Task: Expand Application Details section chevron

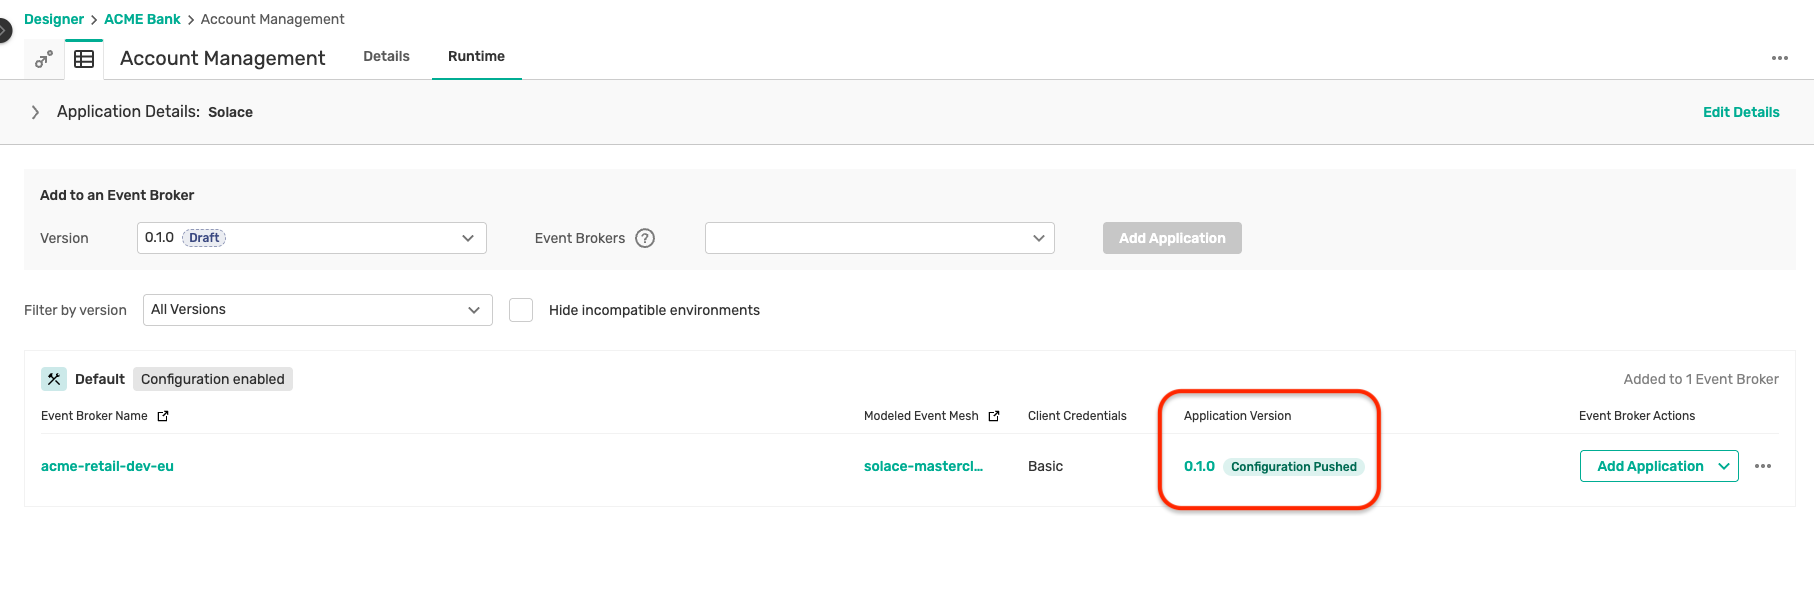Action: pyautogui.click(x=35, y=112)
